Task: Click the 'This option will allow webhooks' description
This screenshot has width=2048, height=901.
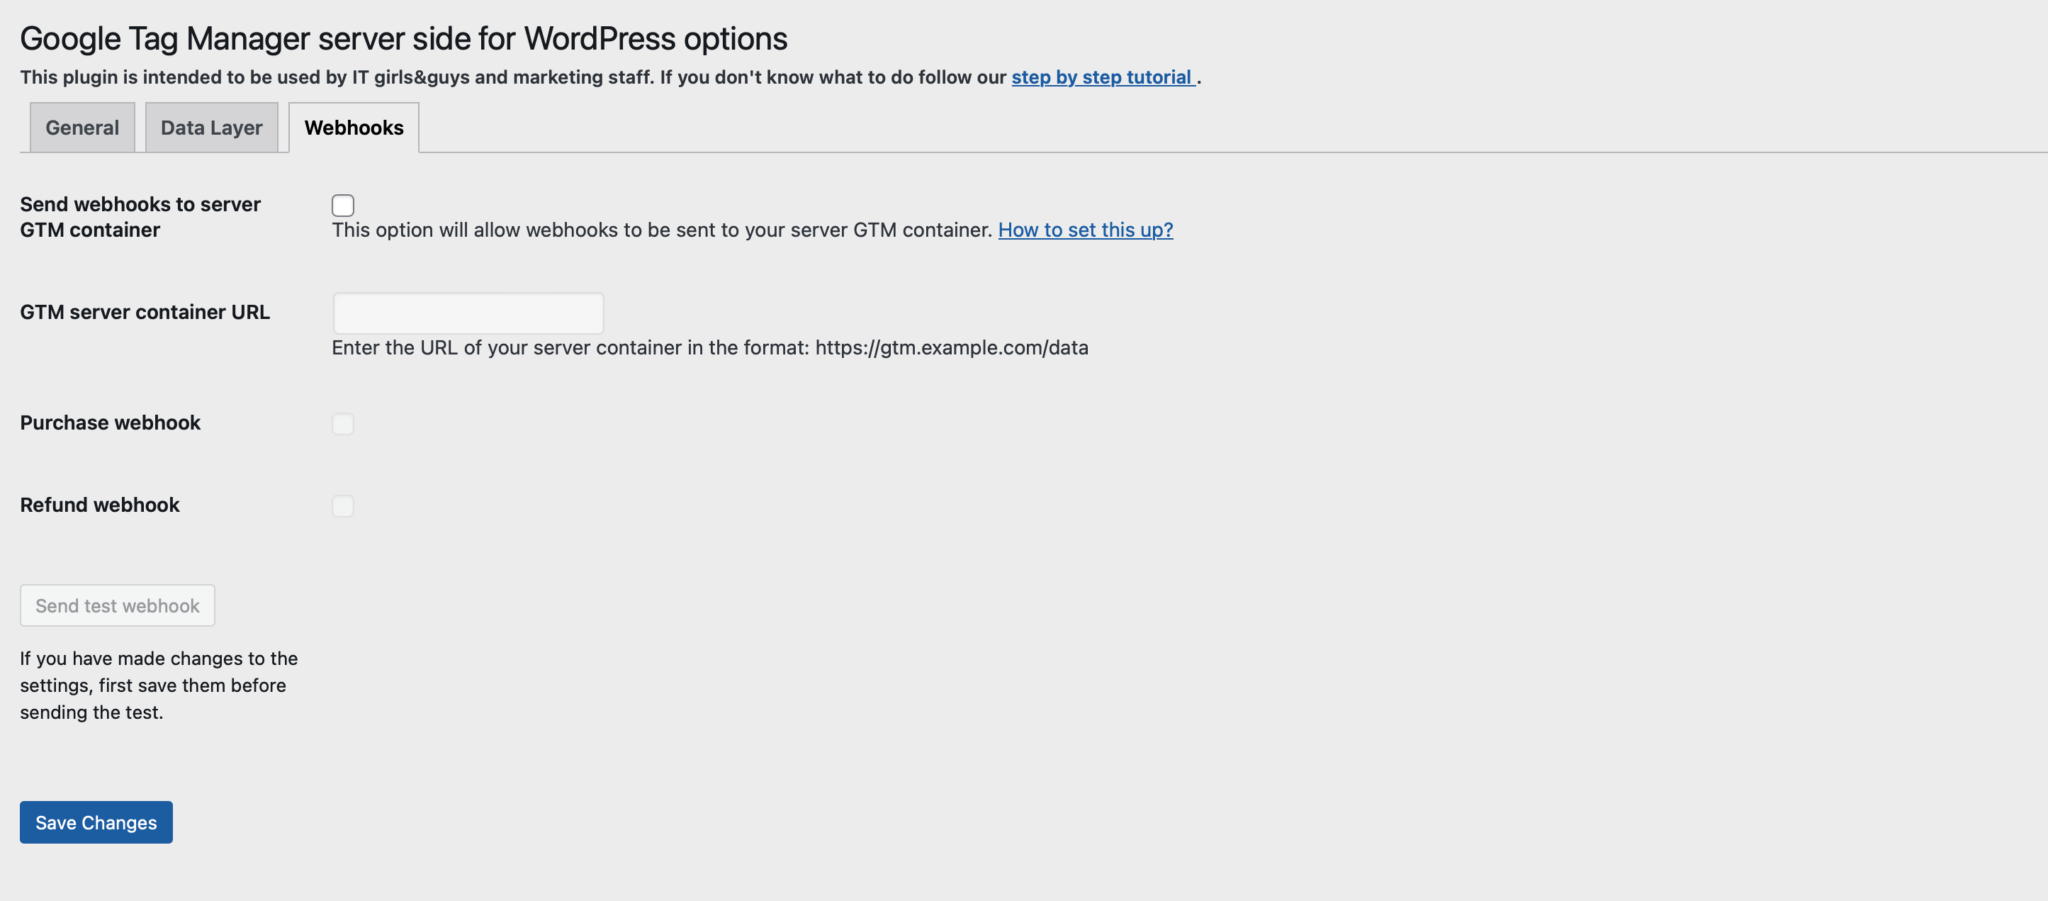Action: pos(662,230)
